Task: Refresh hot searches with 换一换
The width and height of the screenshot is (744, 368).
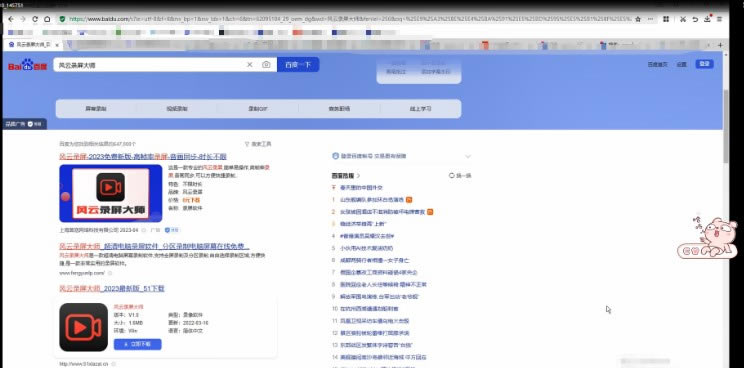Action: pyautogui.click(x=460, y=175)
